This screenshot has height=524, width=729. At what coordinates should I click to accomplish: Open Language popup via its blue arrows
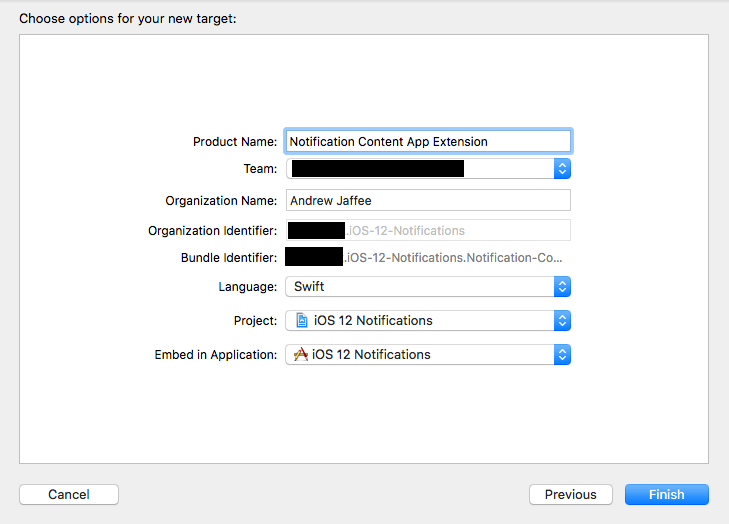coord(562,287)
